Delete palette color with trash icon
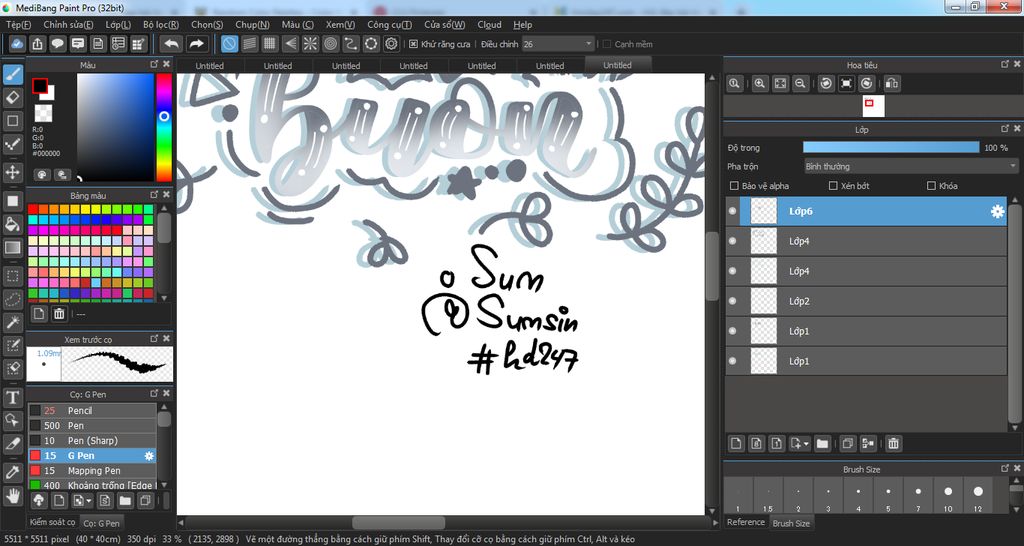The image size is (1024, 546). point(59,313)
